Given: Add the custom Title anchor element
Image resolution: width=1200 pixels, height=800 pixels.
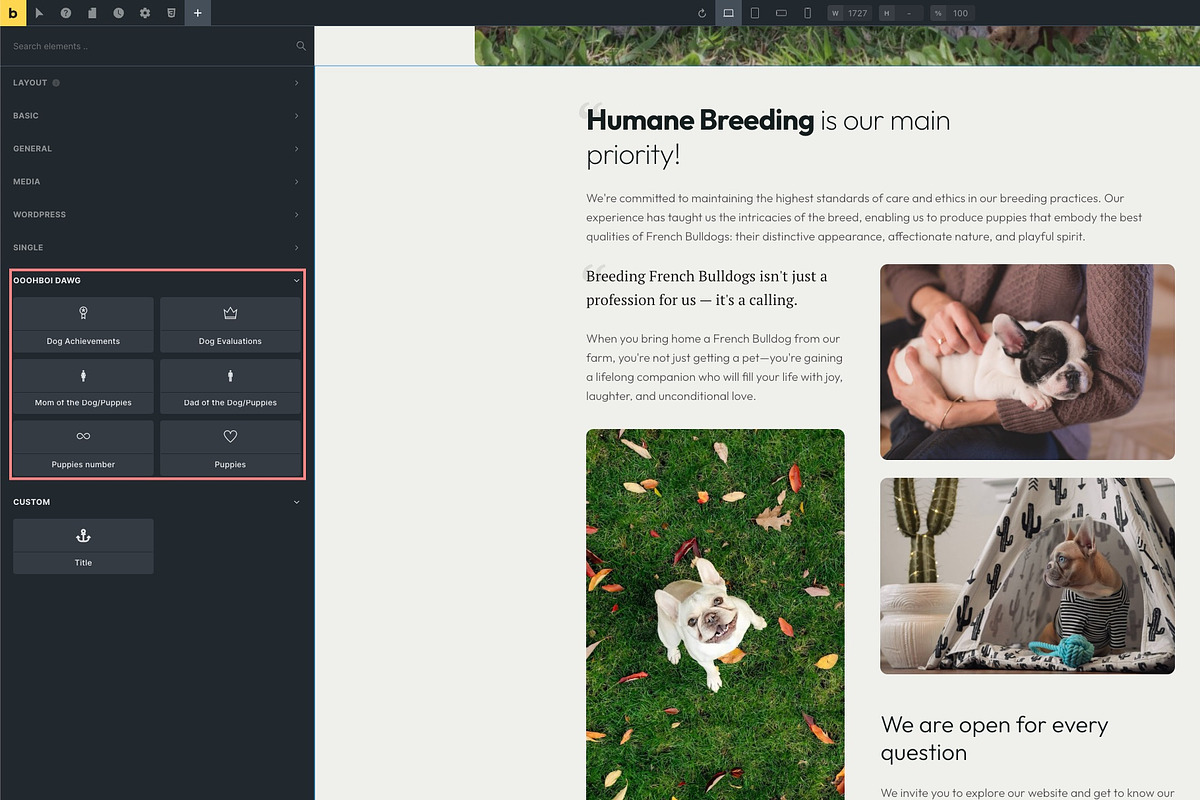Looking at the screenshot, I should click(x=83, y=546).
